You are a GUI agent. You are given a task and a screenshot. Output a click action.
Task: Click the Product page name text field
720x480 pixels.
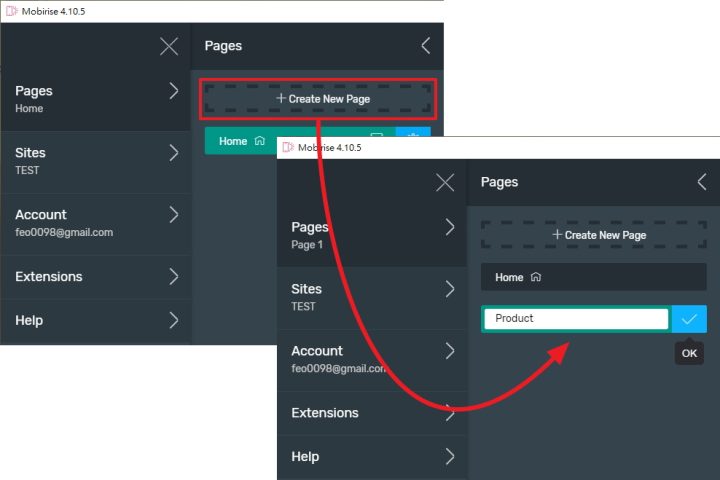pyautogui.click(x=575, y=319)
